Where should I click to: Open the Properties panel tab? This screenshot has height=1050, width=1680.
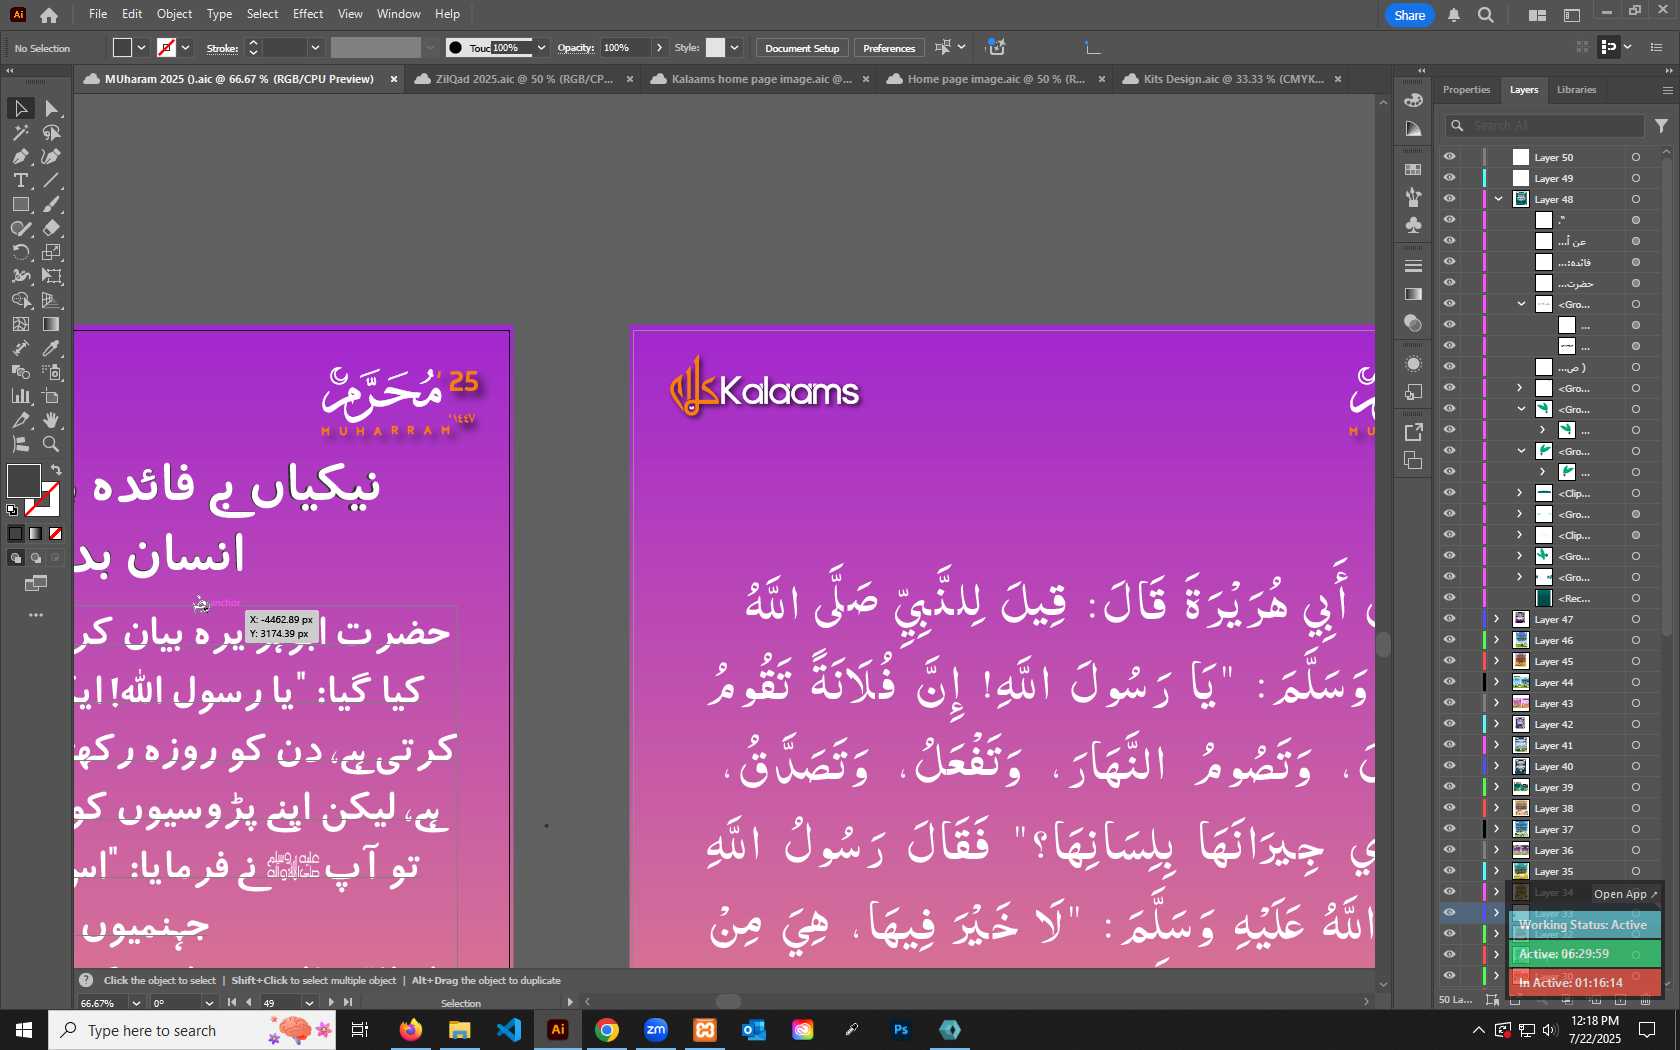coord(1466,90)
